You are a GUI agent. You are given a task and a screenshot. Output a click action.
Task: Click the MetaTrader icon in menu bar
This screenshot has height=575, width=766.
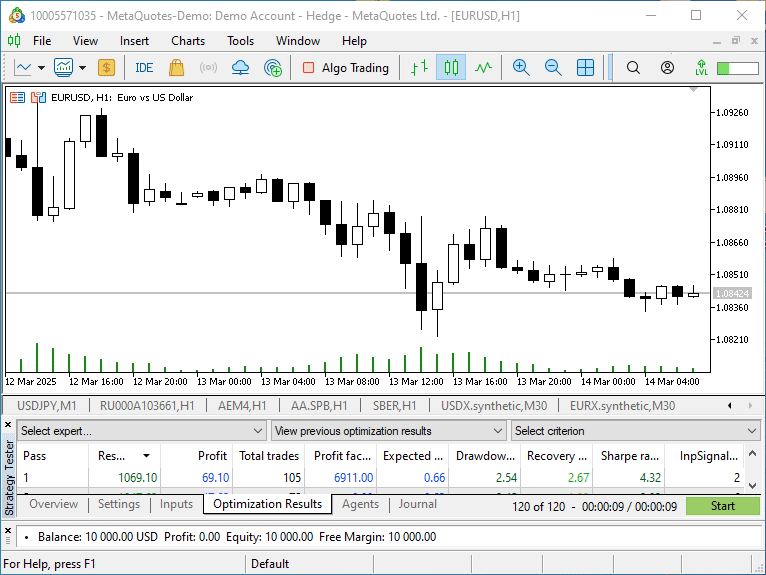(14, 41)
